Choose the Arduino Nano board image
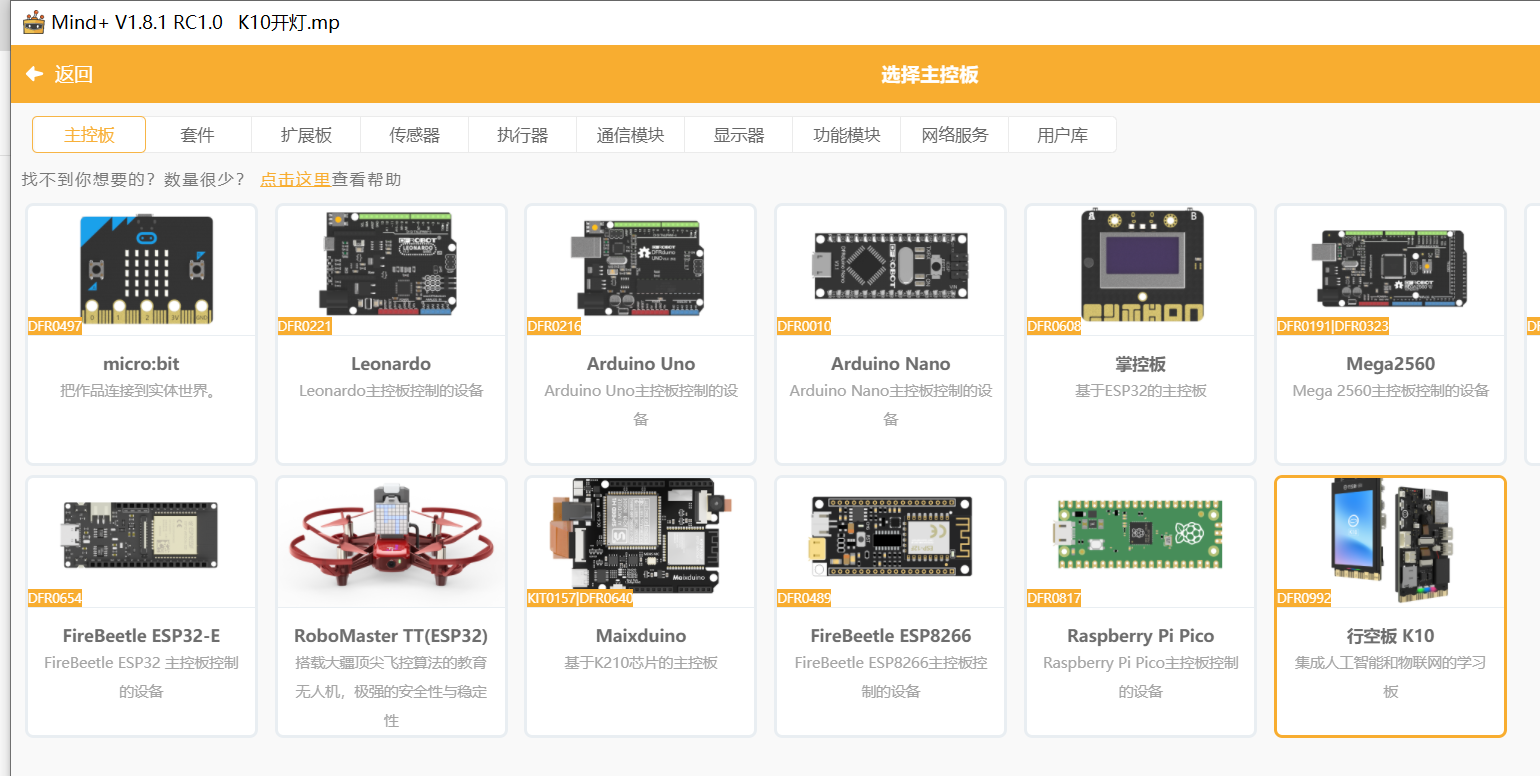 pyautogui.click(x=890, y=266)
